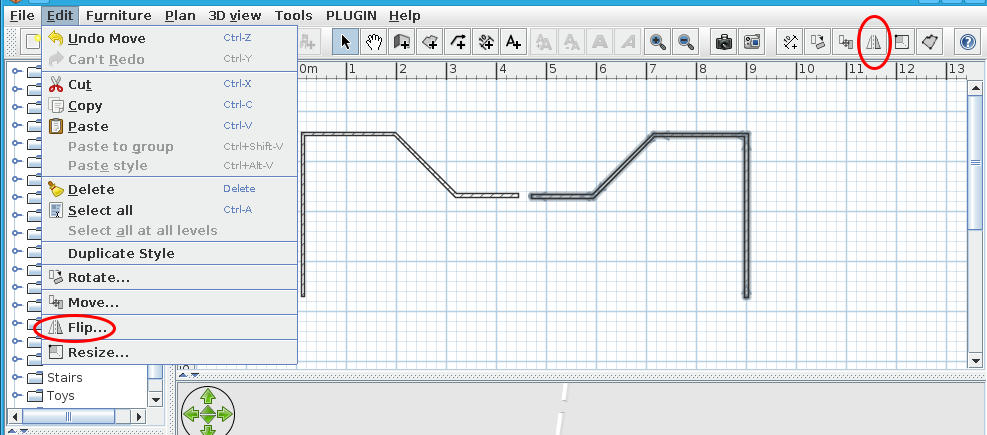Click the selected right-side wall in plan
The image size is (987, 435).
(x=747, y=214)
